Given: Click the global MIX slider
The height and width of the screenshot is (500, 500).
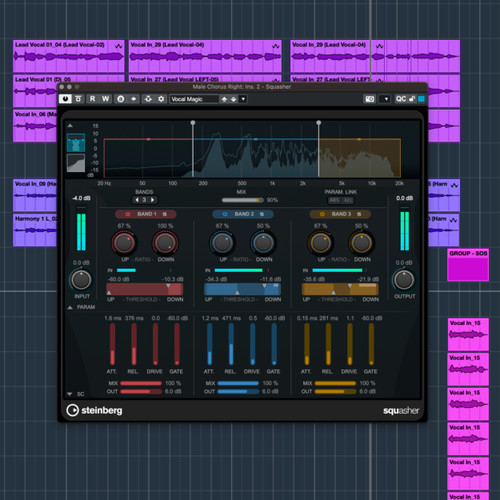Looking at the screenshot, I should coord(243,200).
